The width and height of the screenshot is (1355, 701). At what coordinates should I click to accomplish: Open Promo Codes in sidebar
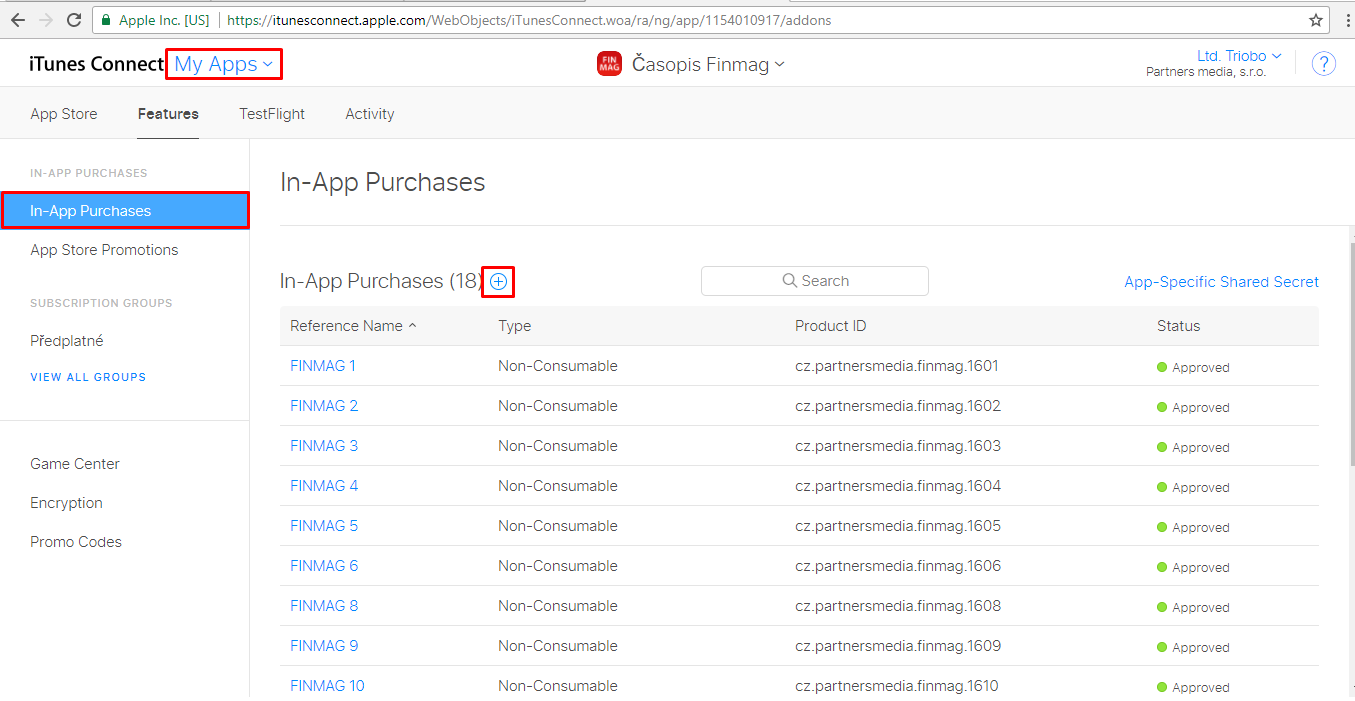pos(76,542)
